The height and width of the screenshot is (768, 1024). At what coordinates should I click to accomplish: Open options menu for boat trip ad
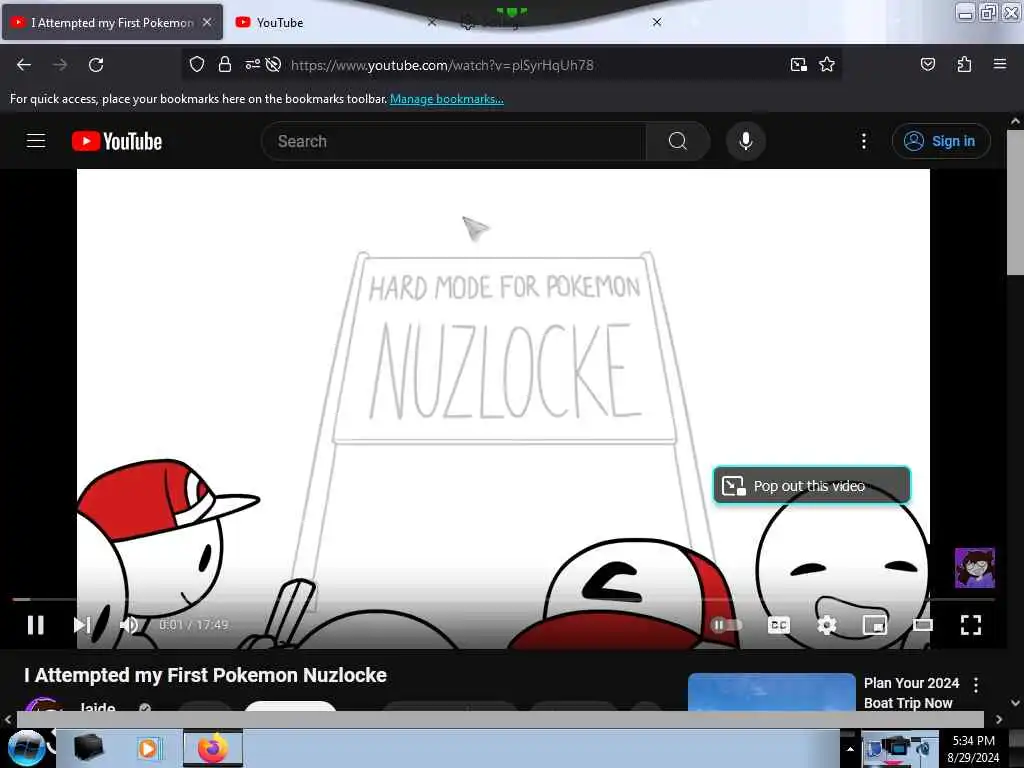tap(976, 684)
